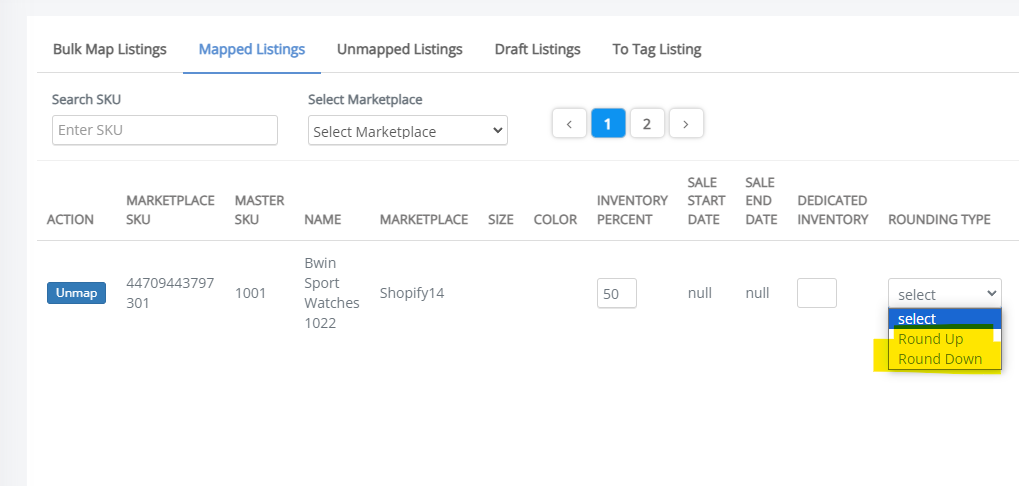Image resolution: width=1019 pixels, height=486 pixels.
Task: Go to next page arrow
Action: click(686, 123)
